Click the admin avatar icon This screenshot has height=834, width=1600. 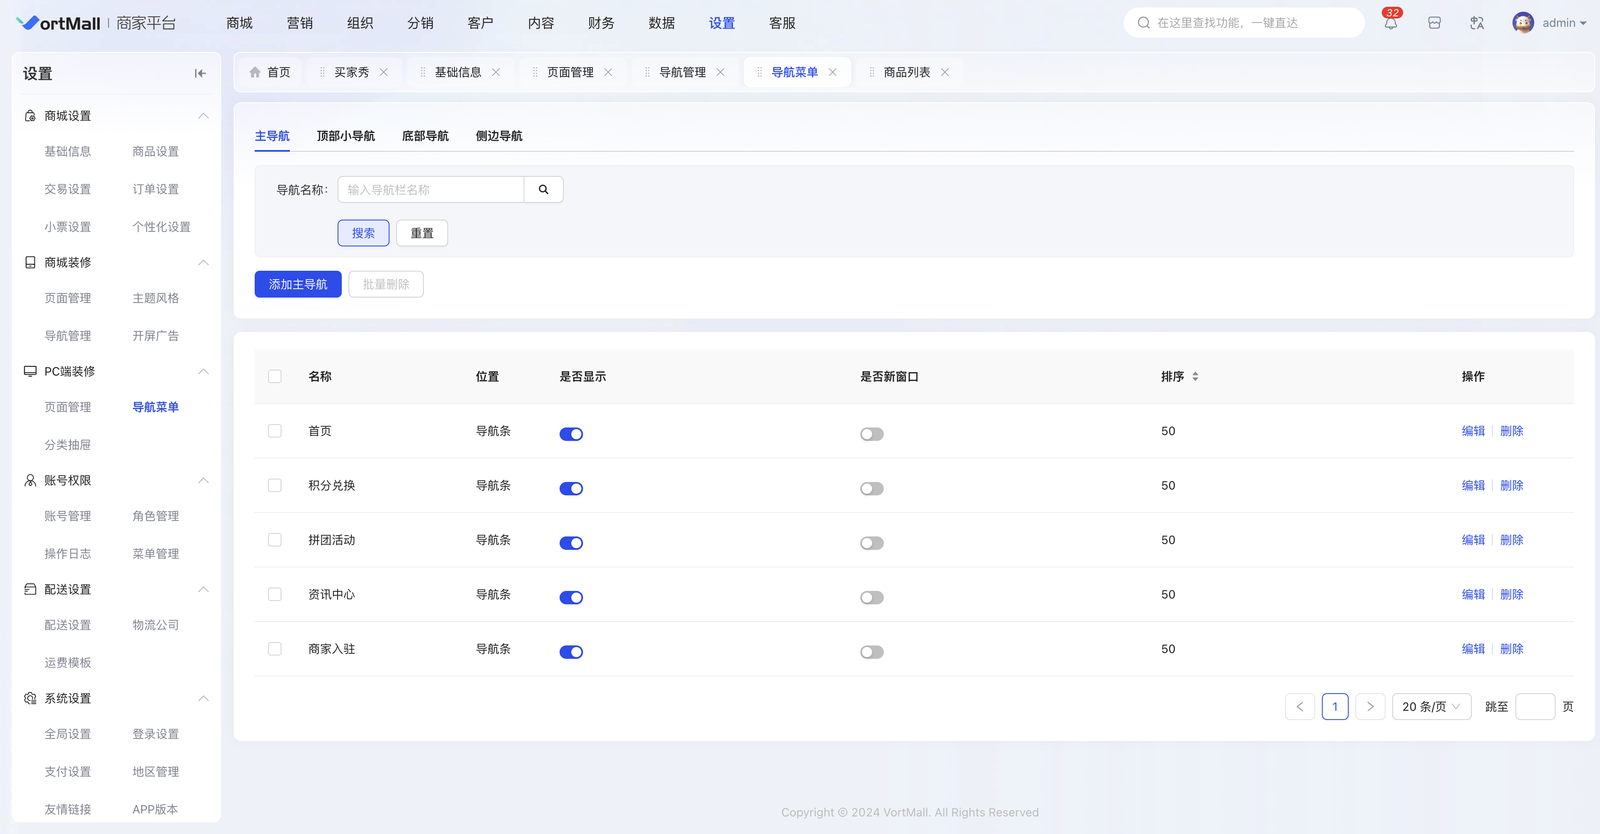[1522, 23]
